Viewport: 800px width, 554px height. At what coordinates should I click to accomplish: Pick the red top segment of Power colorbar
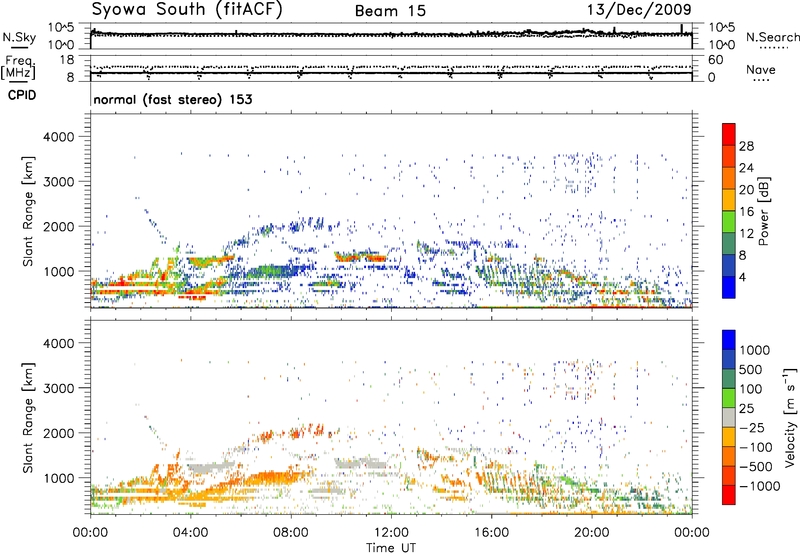click(729, 134)
